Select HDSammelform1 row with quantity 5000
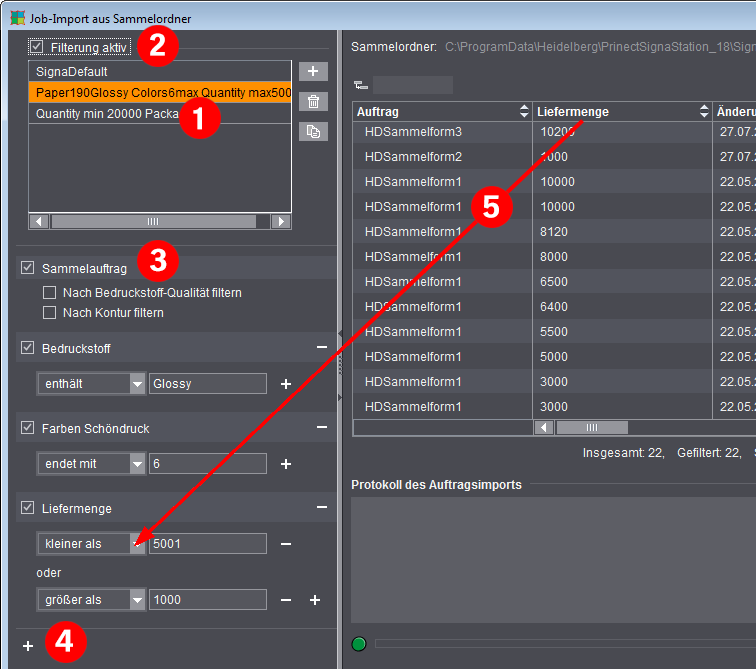This screenshot has width=756, height=669. coord(554,357)
